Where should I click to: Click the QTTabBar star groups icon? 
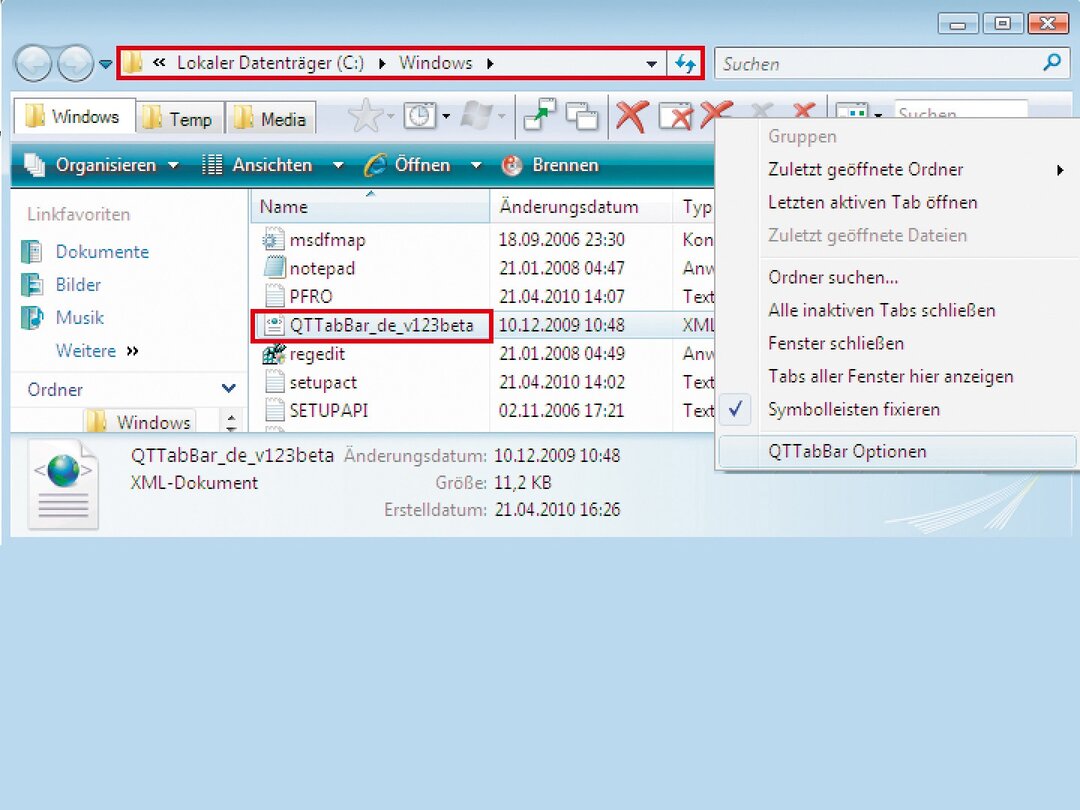pyautogui.click(x=365, y=117)
